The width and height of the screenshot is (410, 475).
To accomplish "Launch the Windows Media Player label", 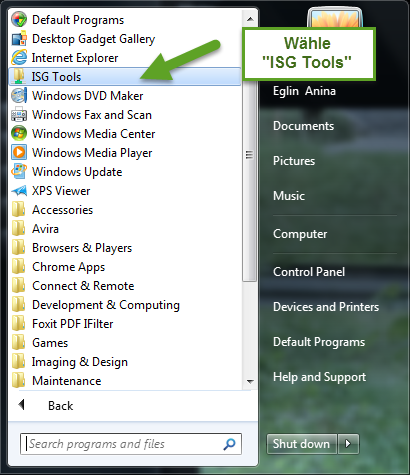I will coord(92,153).
